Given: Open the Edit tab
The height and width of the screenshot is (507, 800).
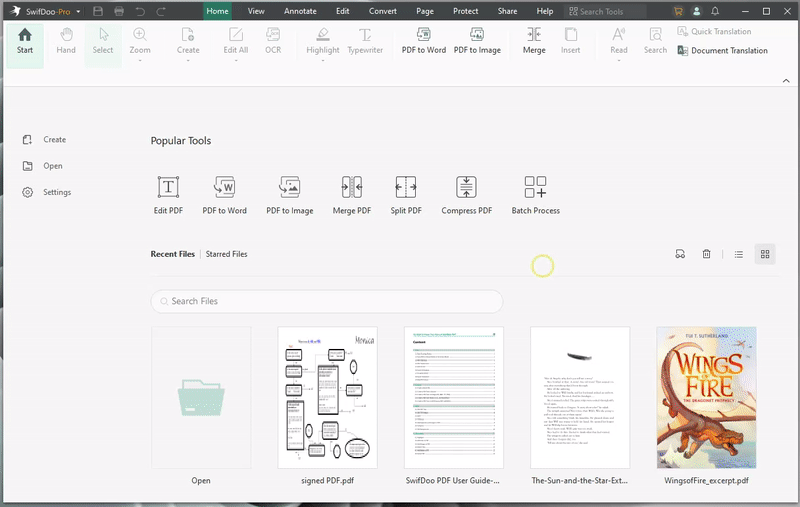Looking at the screenshot, I should 342,11.
